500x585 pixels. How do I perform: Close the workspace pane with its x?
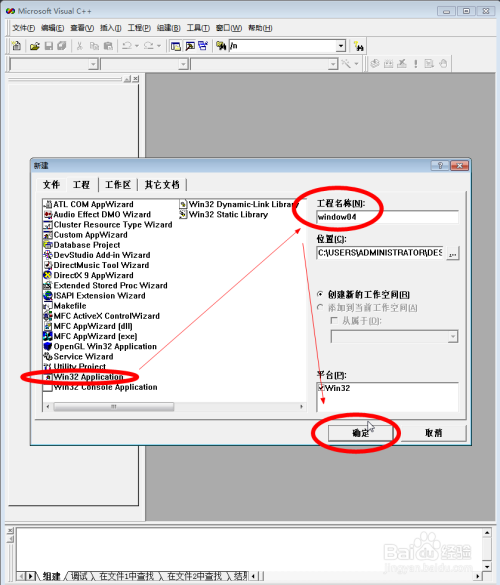coord(135,79)
